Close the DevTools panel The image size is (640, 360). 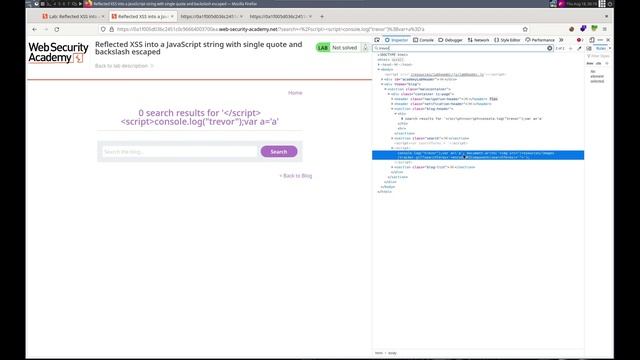click(x=608, y=40)
